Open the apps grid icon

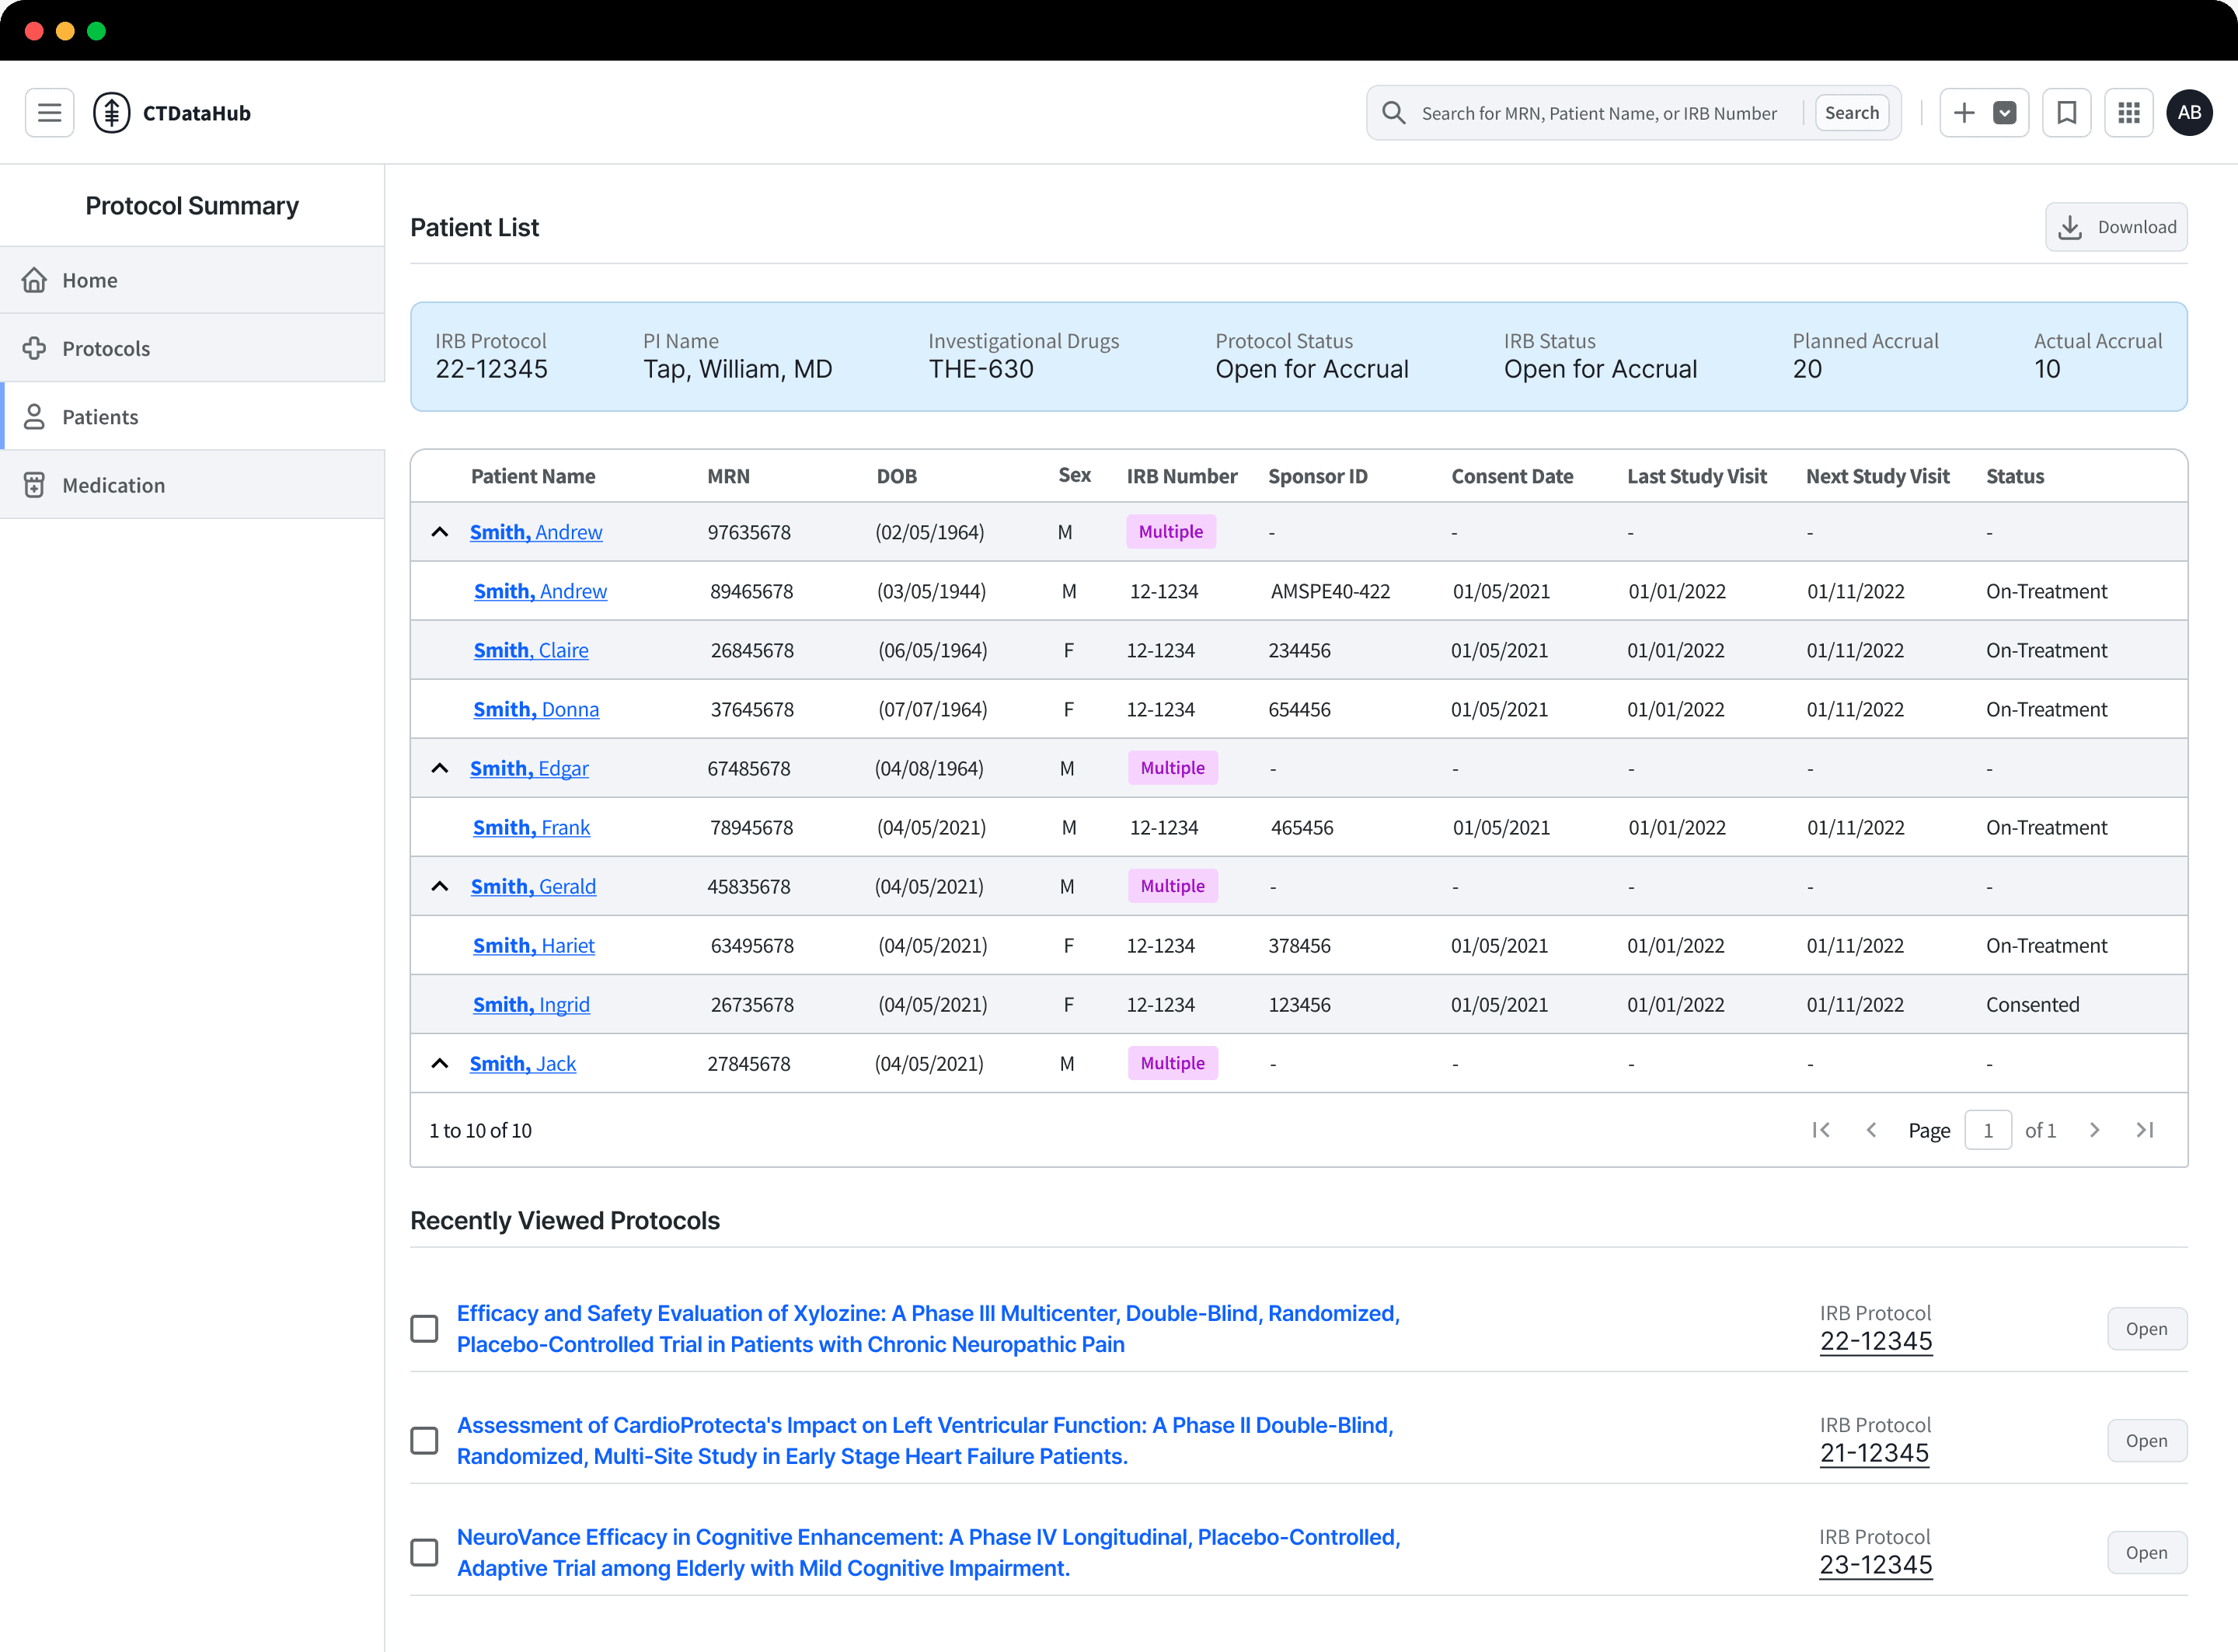2128,113
